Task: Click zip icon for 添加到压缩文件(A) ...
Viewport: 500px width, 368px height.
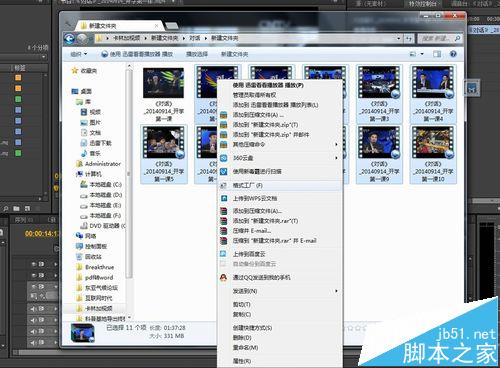Action: (x=223, y=115)
